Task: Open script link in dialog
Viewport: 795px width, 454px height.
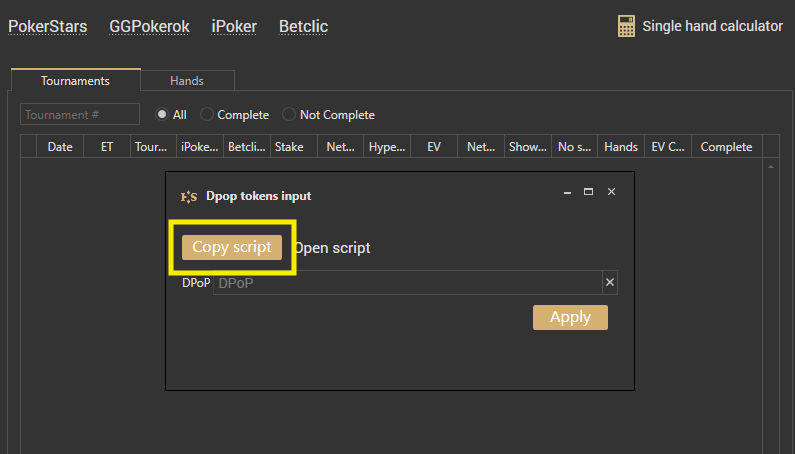Action: 333,248
